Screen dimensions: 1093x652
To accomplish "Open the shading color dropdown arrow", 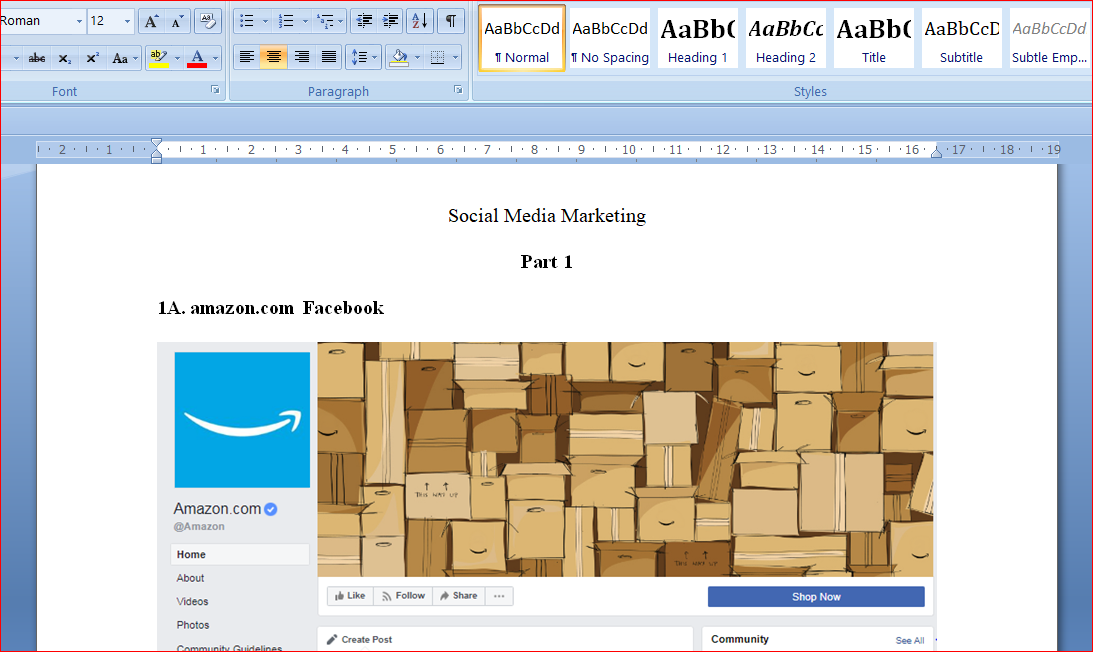I will (417, 57).
